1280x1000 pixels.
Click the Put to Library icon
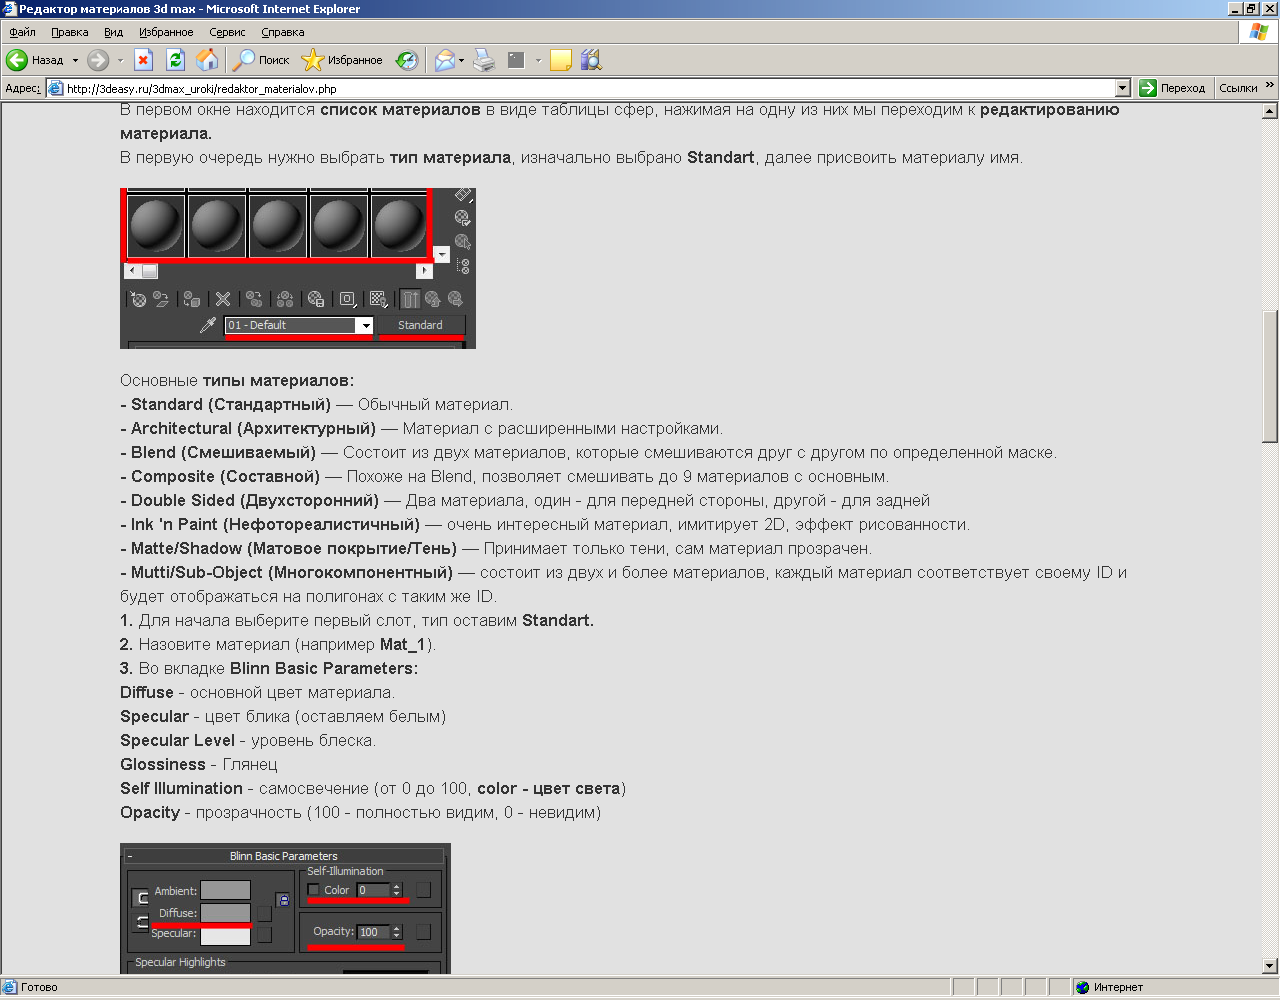pos(316,299)
